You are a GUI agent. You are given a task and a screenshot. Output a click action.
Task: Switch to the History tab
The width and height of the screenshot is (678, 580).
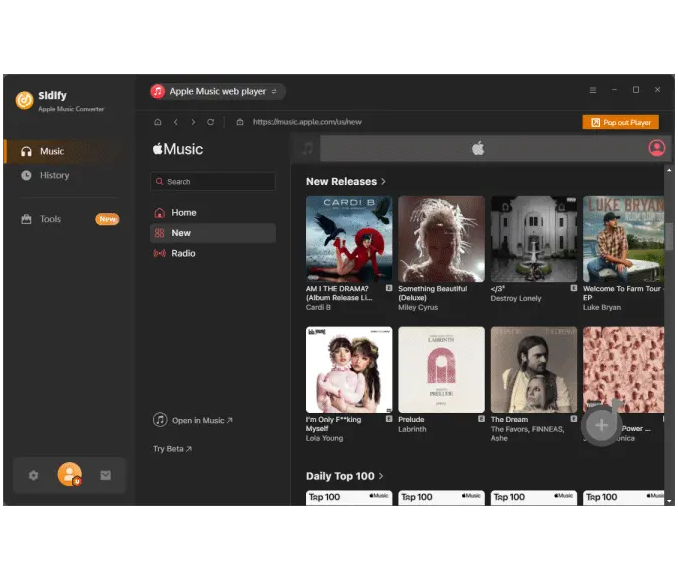click(54, 176)
